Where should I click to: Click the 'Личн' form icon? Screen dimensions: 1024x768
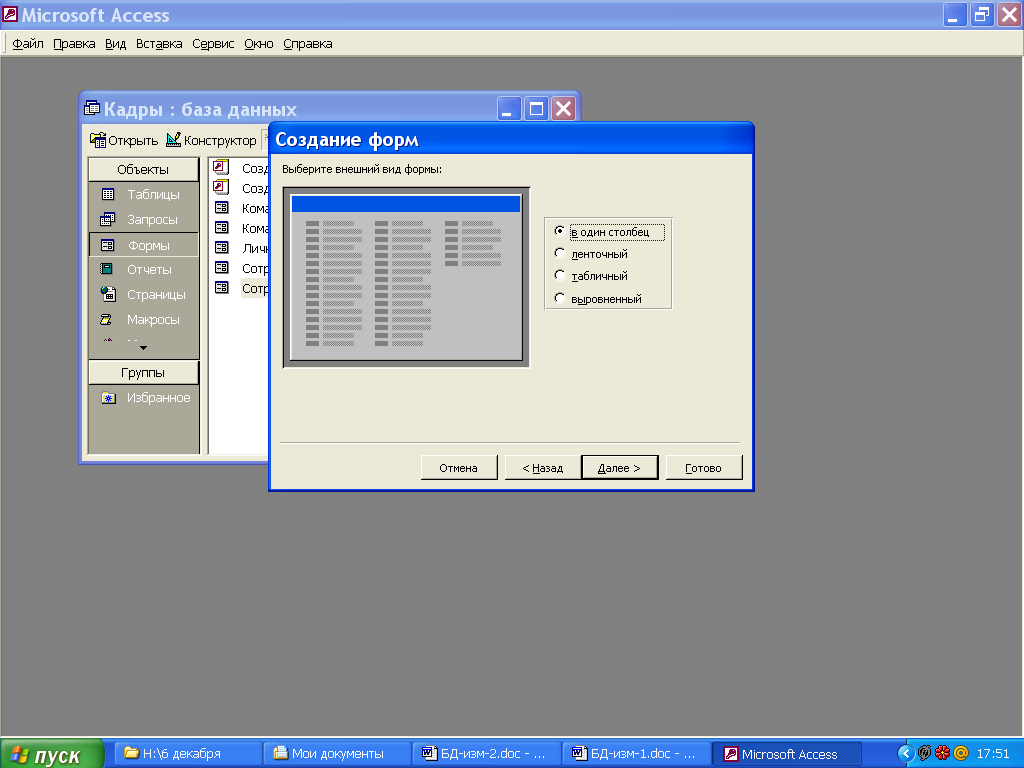222,248
